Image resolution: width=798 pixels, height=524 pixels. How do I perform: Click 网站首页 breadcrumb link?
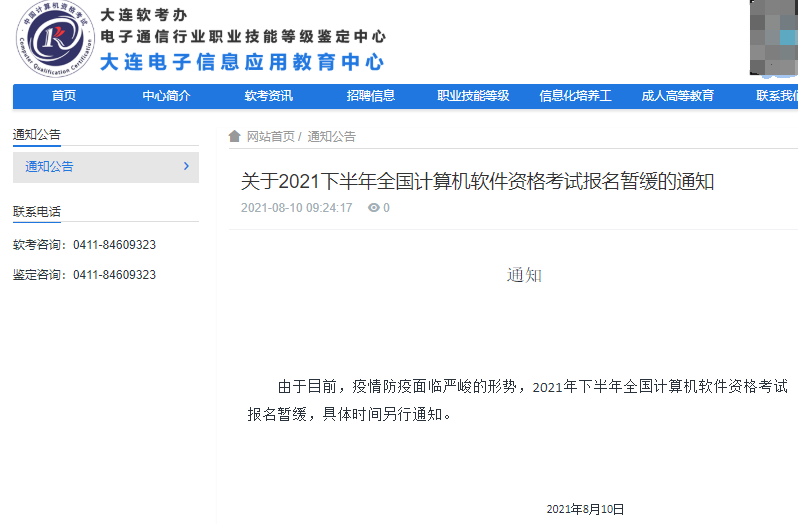click(x=270, y=137)
